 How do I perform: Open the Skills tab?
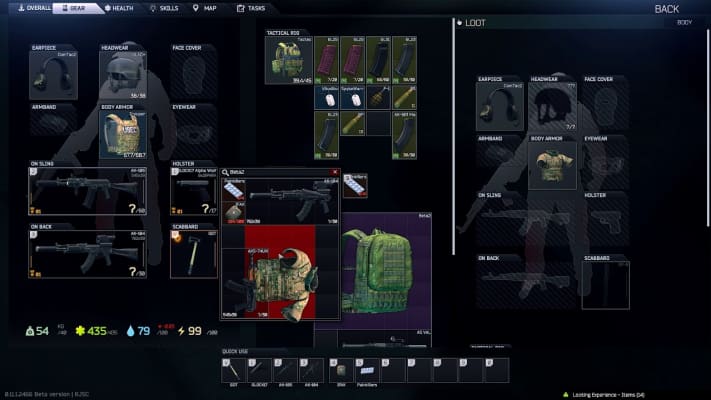coord(165,8)
